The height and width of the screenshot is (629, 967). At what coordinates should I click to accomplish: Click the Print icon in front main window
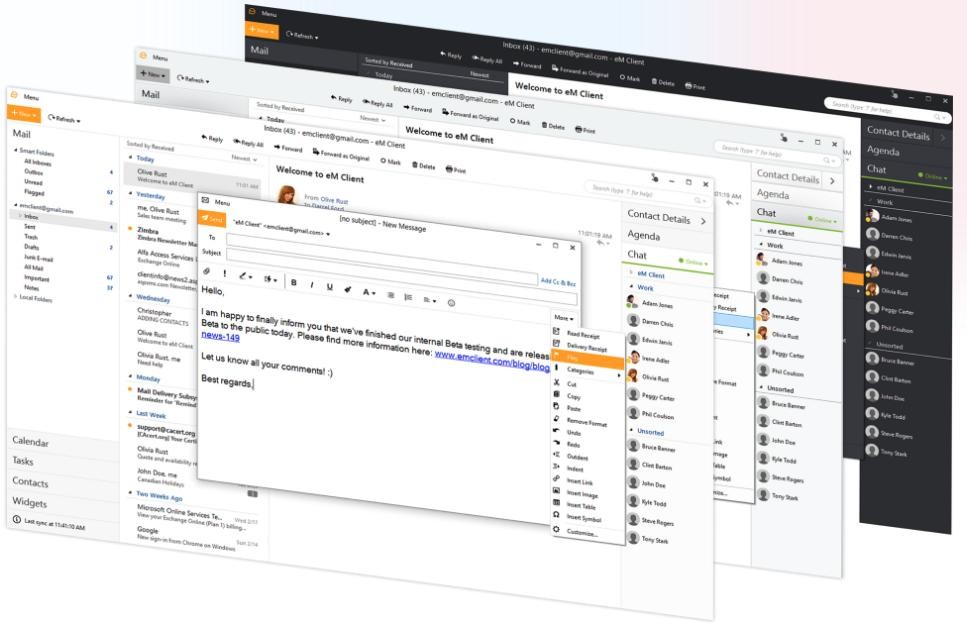pos(449,168)
